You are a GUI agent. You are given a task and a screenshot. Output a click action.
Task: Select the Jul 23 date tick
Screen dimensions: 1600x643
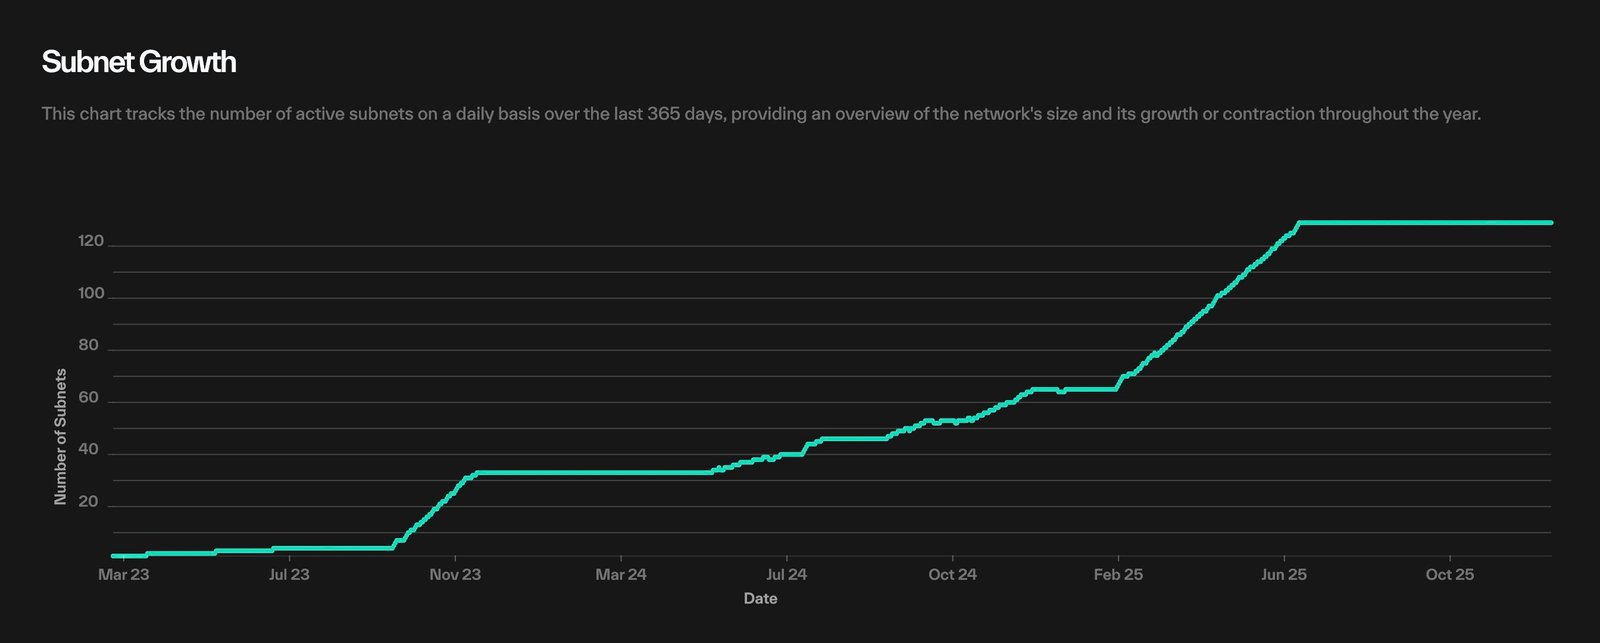click(x=289, y=574)
